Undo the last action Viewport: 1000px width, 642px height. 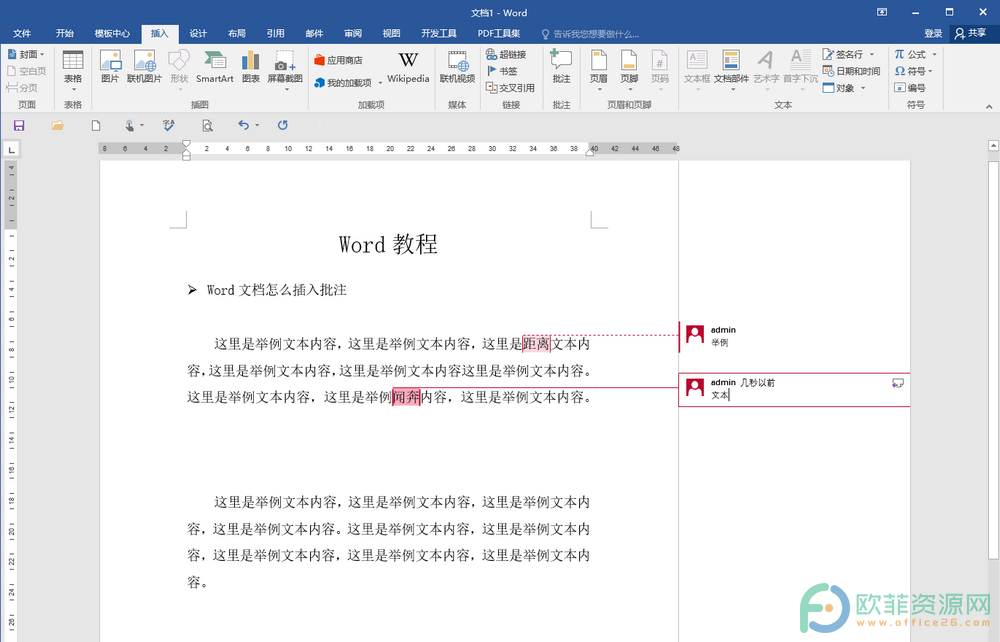click(243, 126)
